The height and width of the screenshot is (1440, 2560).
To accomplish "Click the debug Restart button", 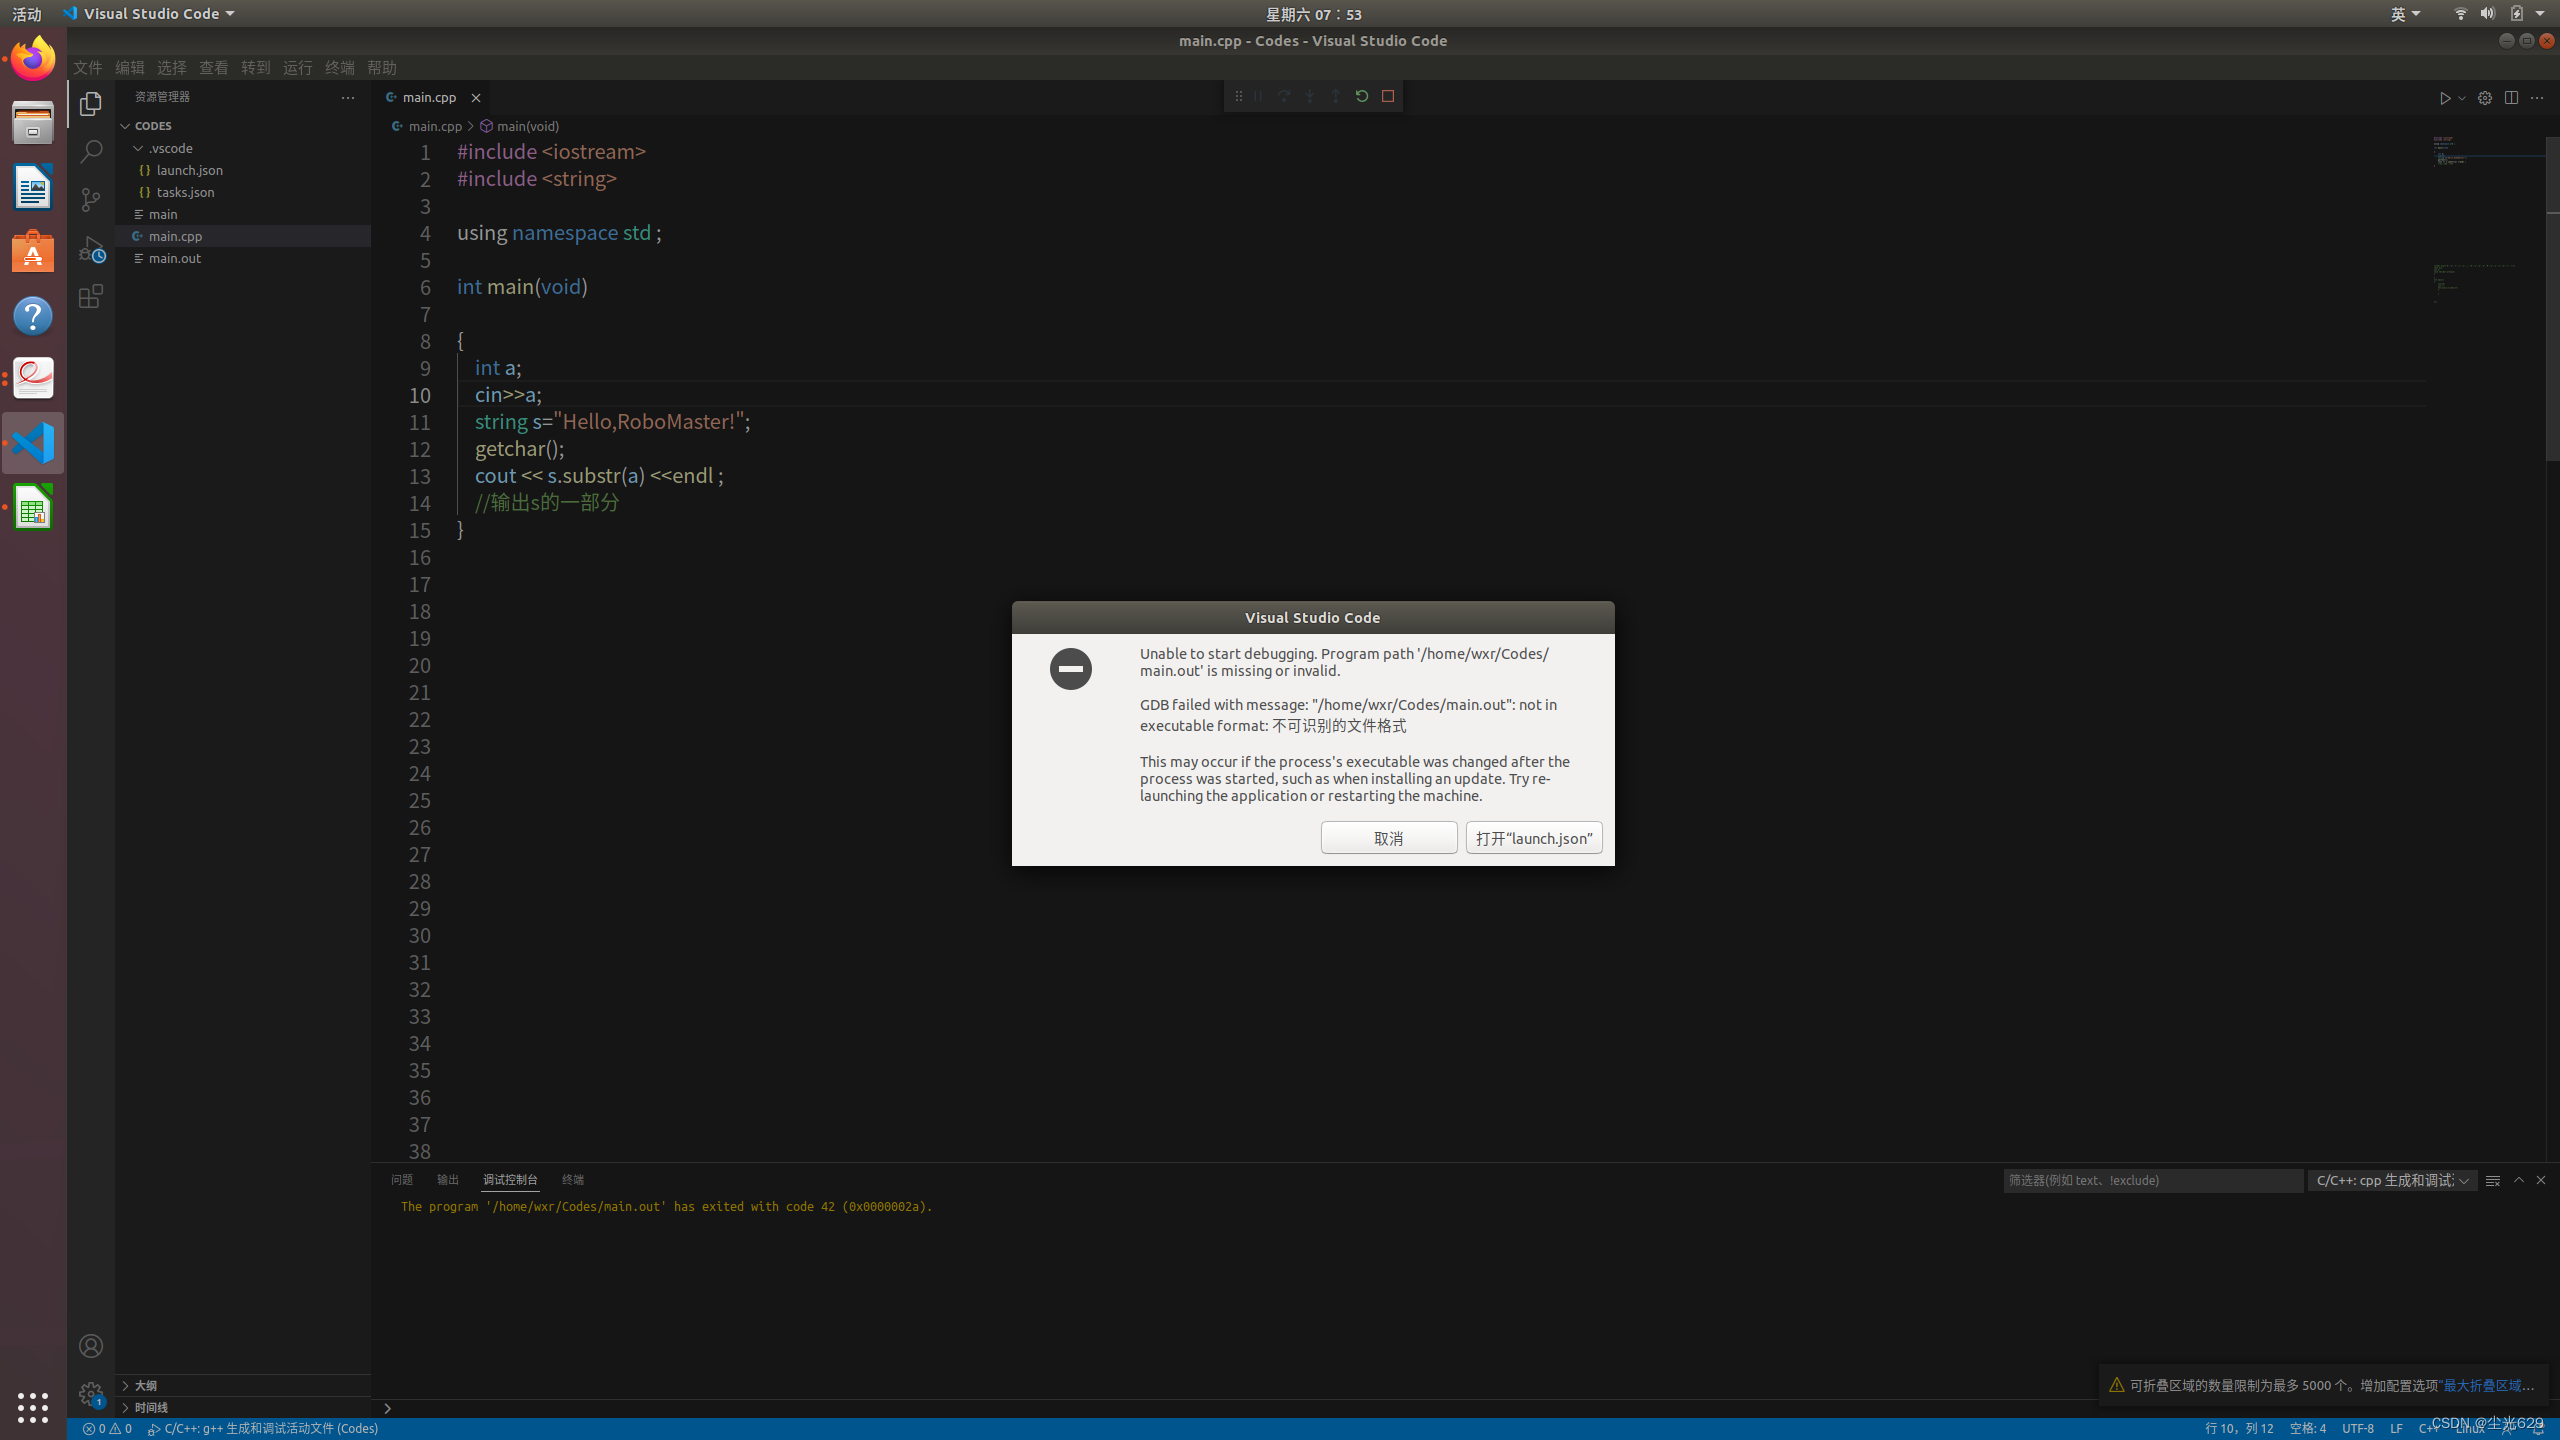I will pyautogui.click(x=1361, y=96).
